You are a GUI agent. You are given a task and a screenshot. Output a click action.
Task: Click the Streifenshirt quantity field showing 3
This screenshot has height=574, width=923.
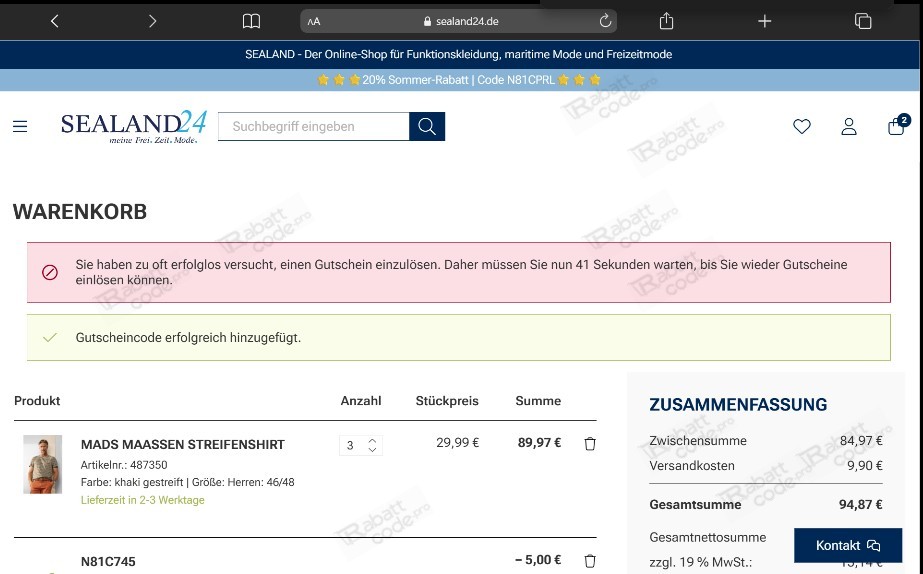[x=352, y=445]
